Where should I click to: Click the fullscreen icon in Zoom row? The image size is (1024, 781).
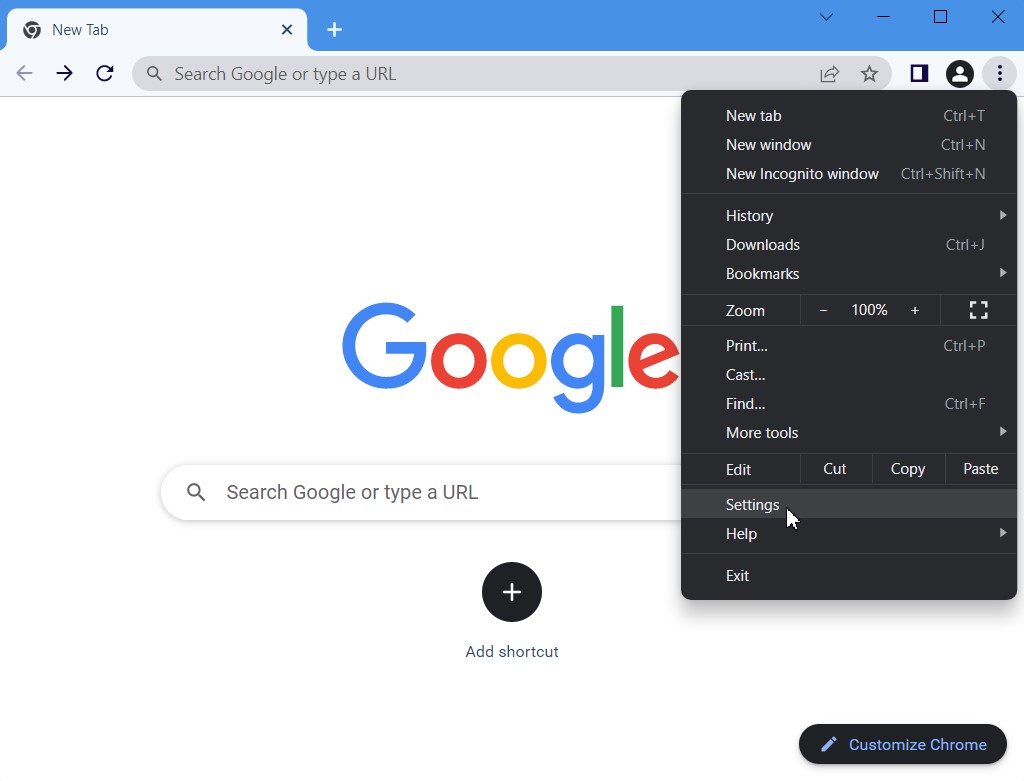[978, 310]
